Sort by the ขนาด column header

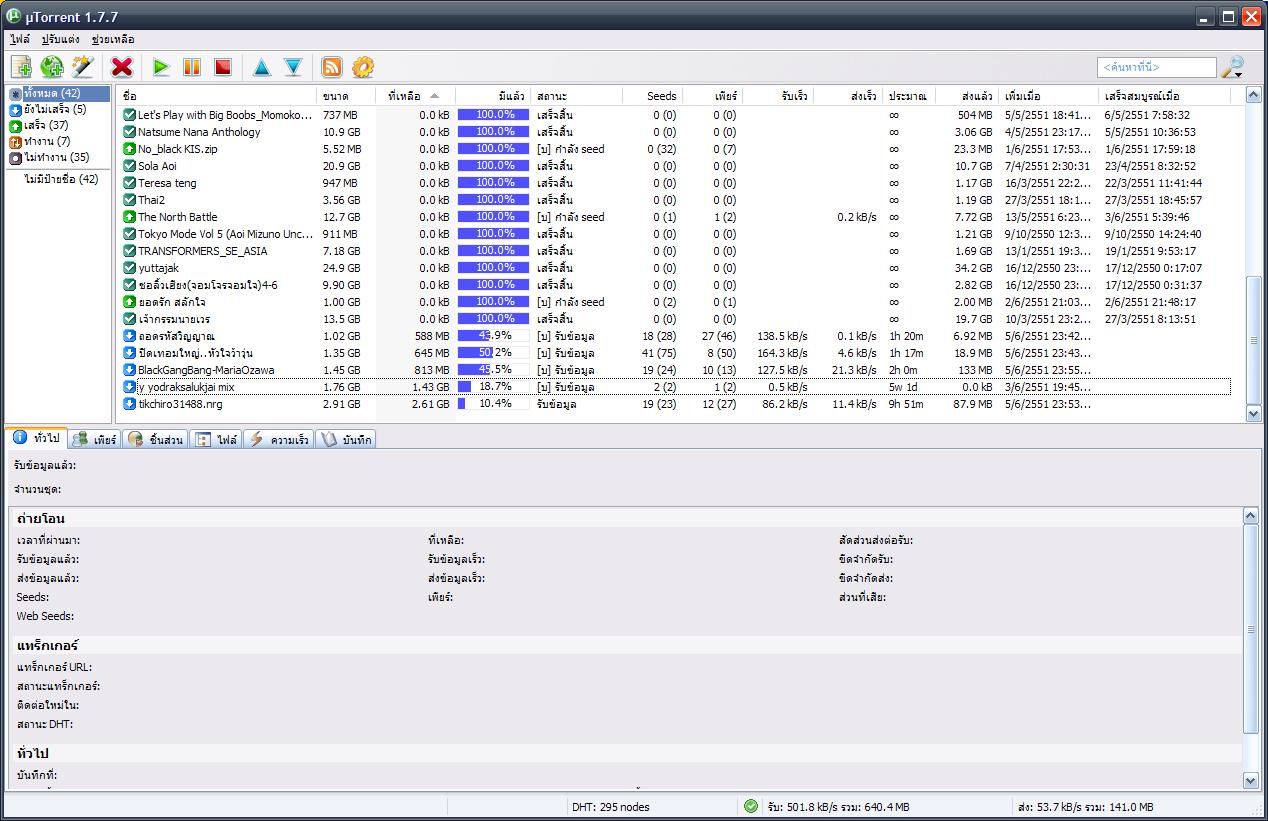346,96
